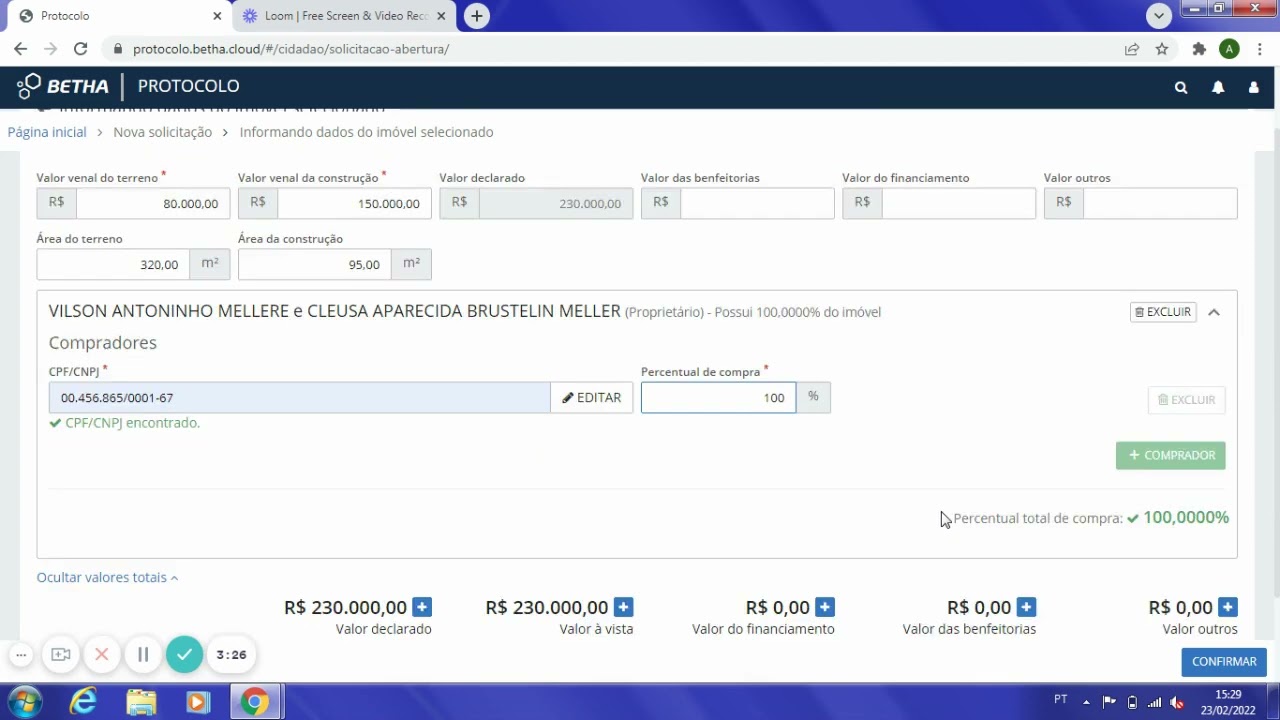Open Chrome profile avatar A
Image resolution: width=1280 pixels, height=720 pixels.
click(x=1230, y=48)
